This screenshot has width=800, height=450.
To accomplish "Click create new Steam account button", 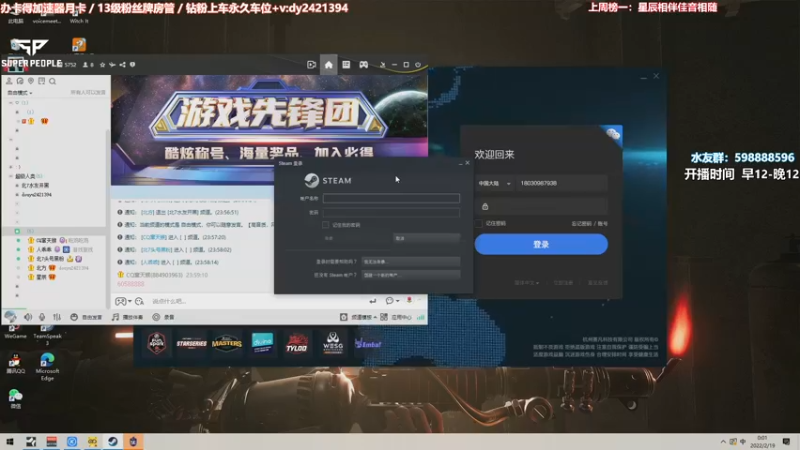I will coord(411,274).
